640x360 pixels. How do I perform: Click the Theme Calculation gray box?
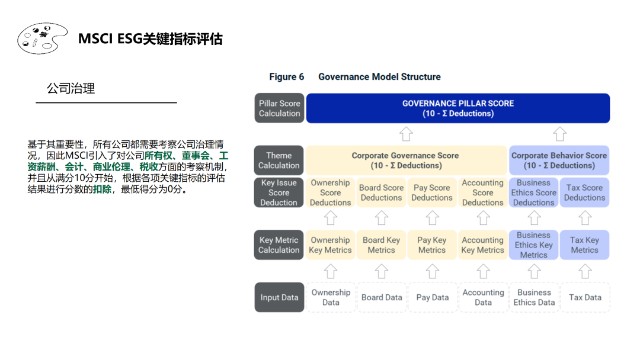click(279, 160)
